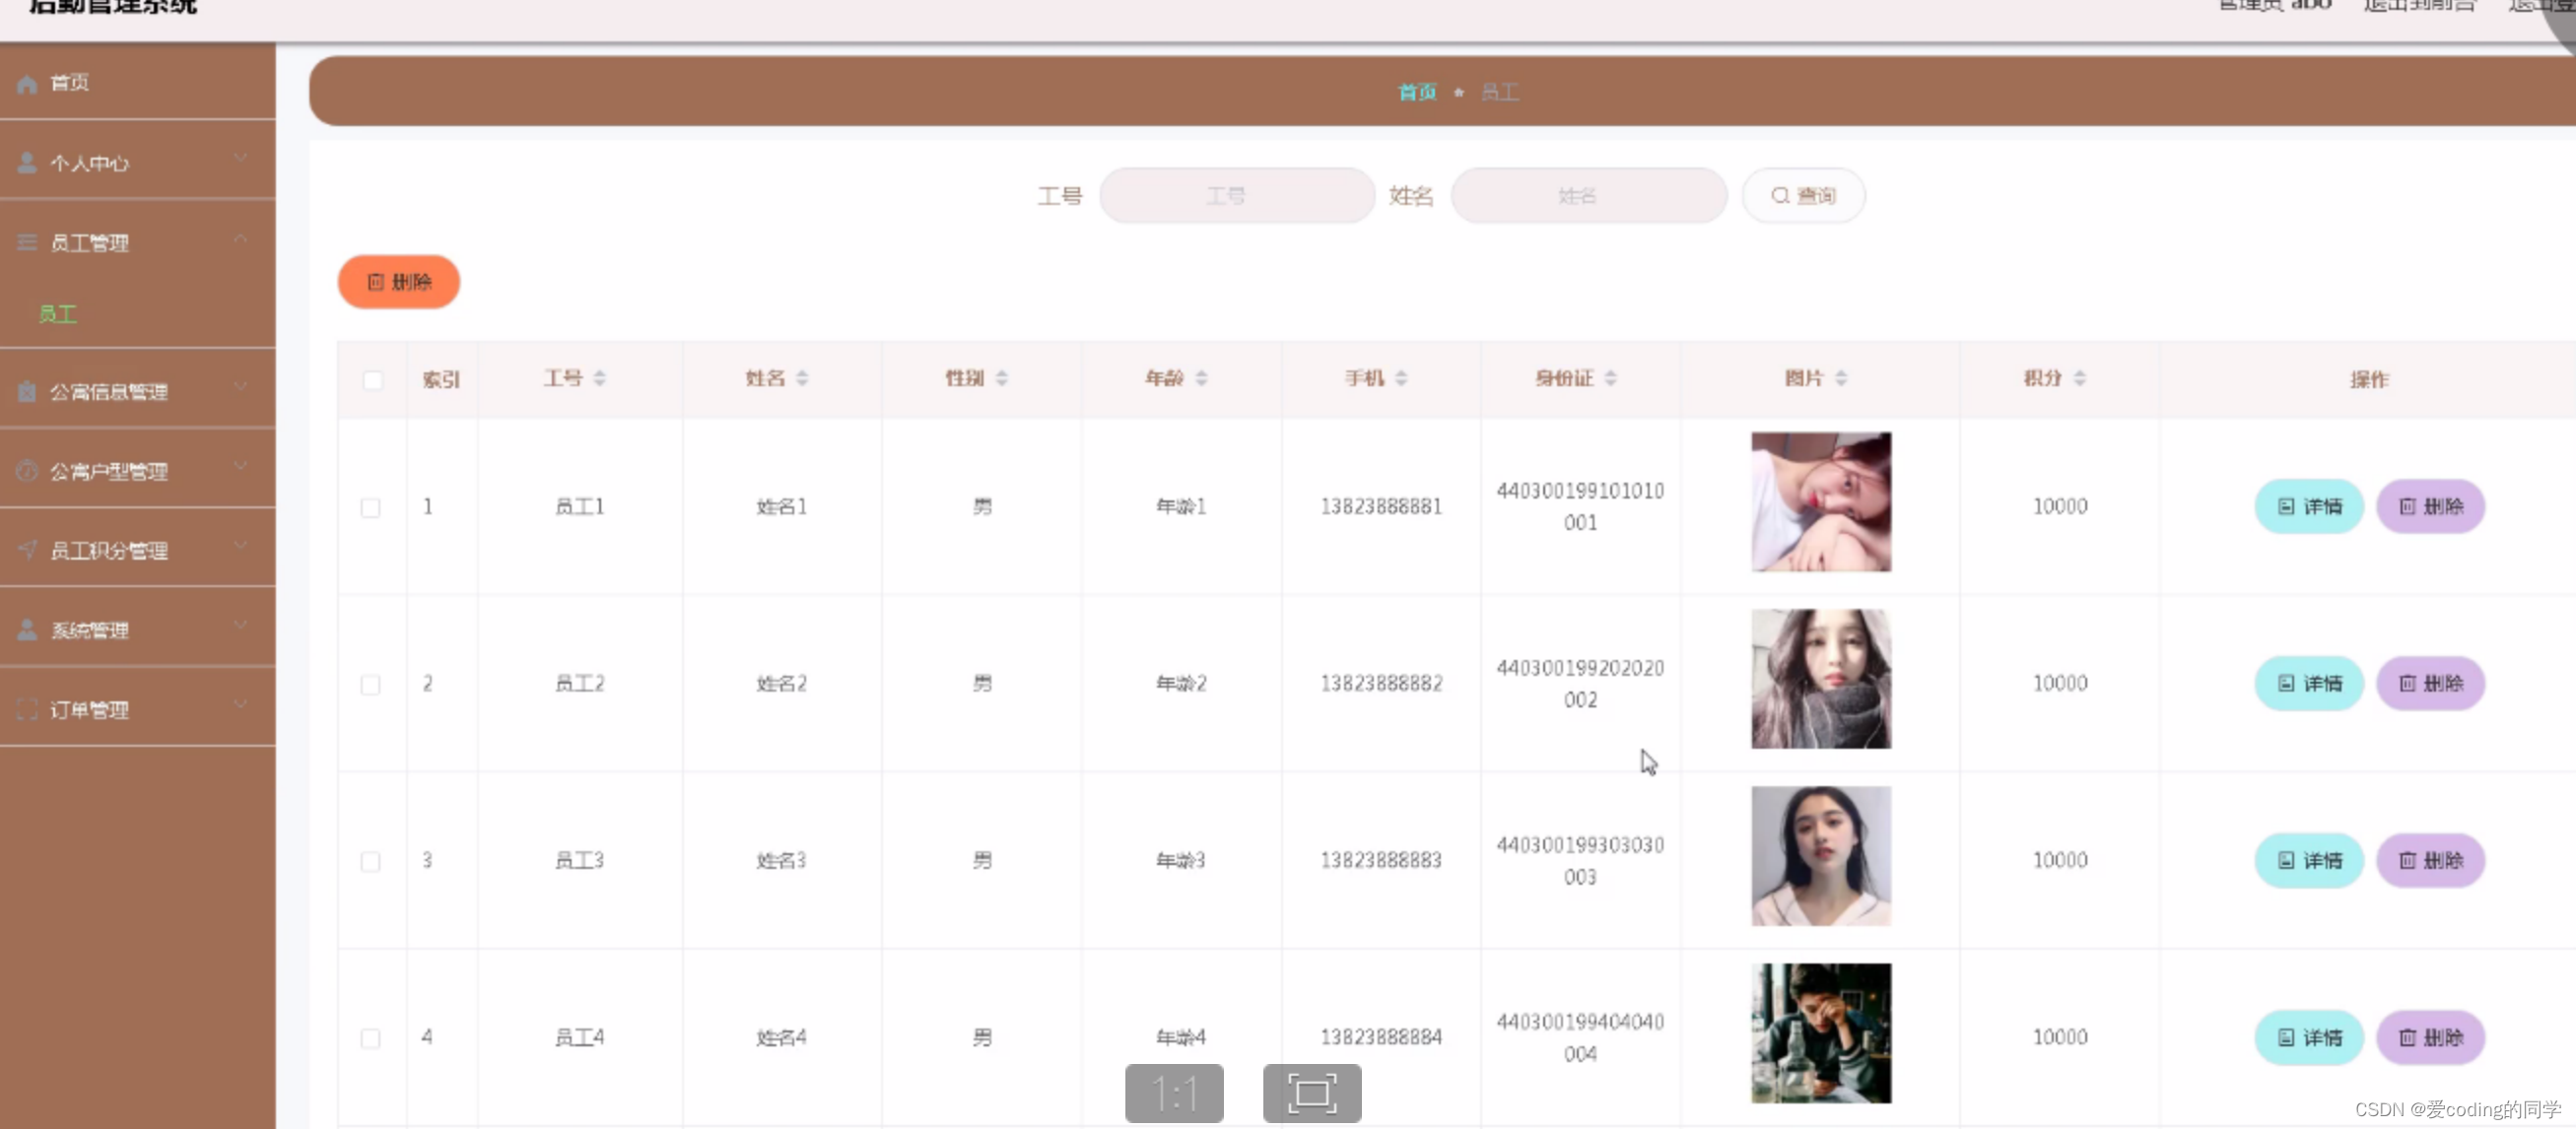
Task: Sort by the 工号 column arrows
Action: coord(600,378)
